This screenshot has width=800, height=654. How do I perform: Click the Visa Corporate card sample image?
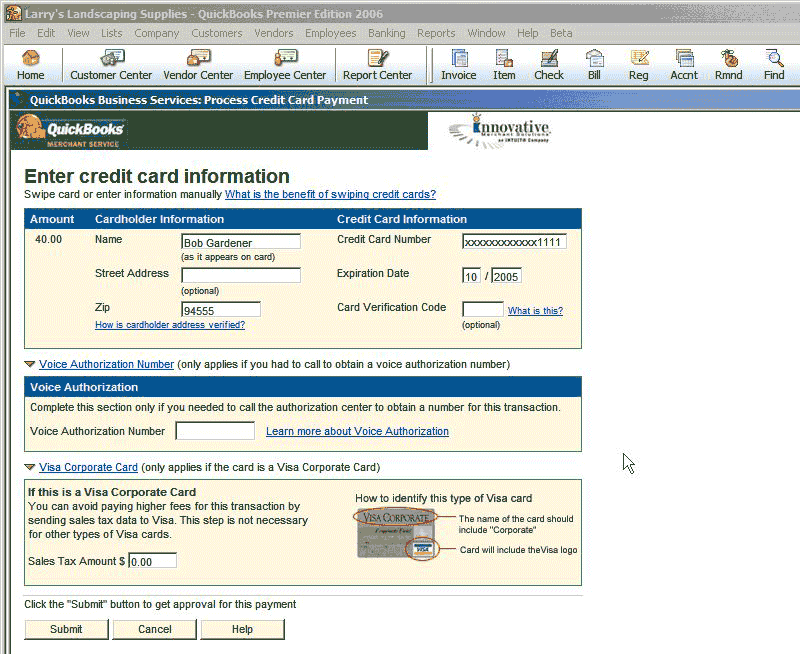(x=396, y=533)
